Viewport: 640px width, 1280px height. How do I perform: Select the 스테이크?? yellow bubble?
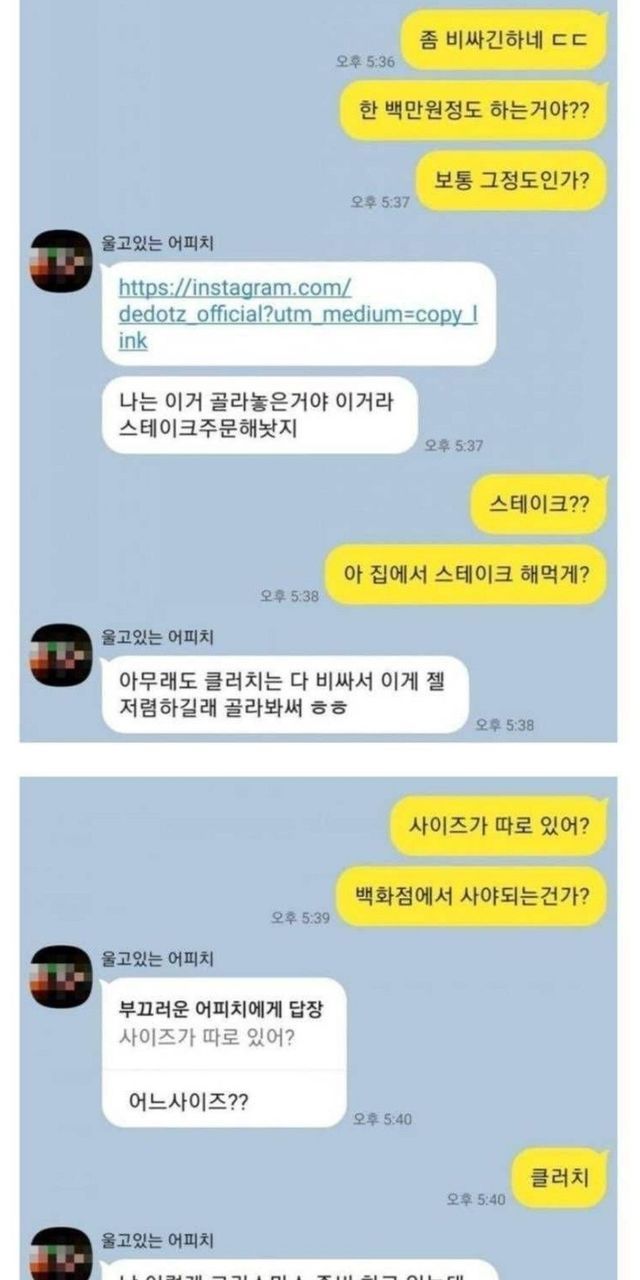point(539,504)
